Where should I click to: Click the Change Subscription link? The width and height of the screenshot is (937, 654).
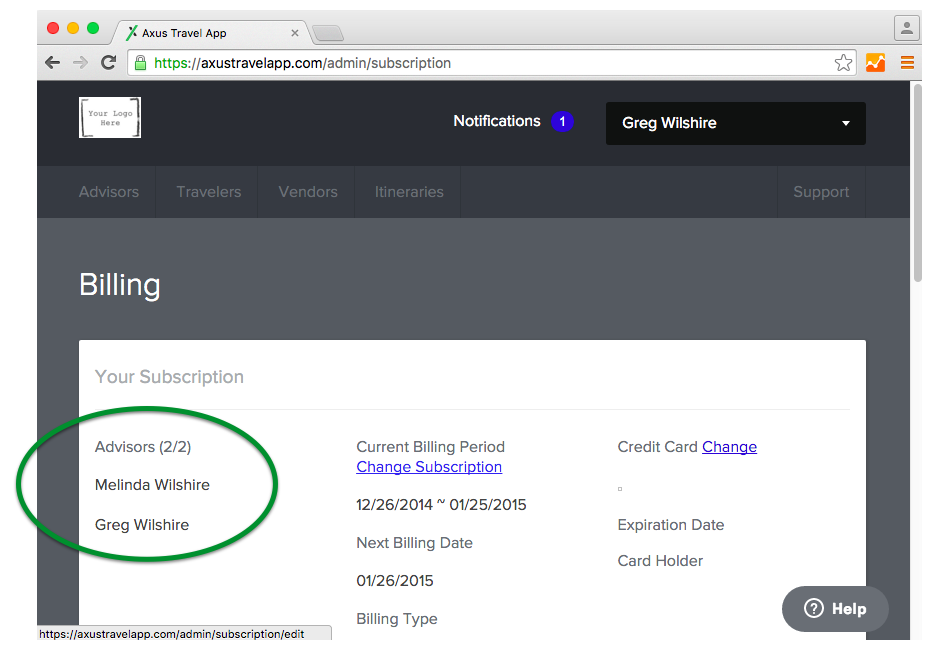[x=429, y=467]
